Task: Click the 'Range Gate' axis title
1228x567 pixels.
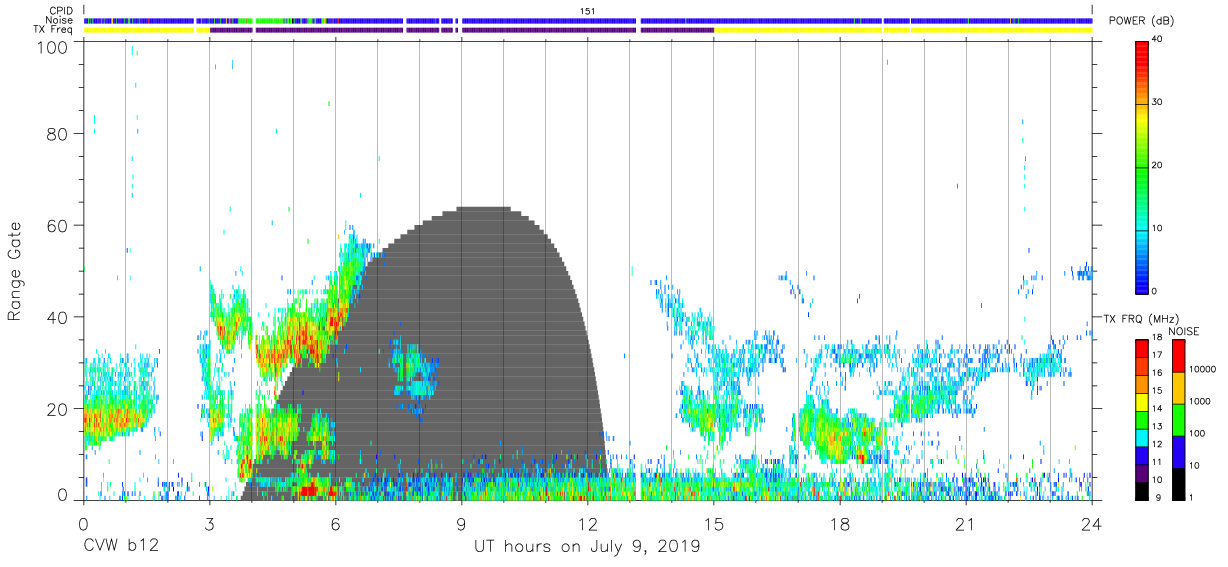Action: (x=15, y=272)
